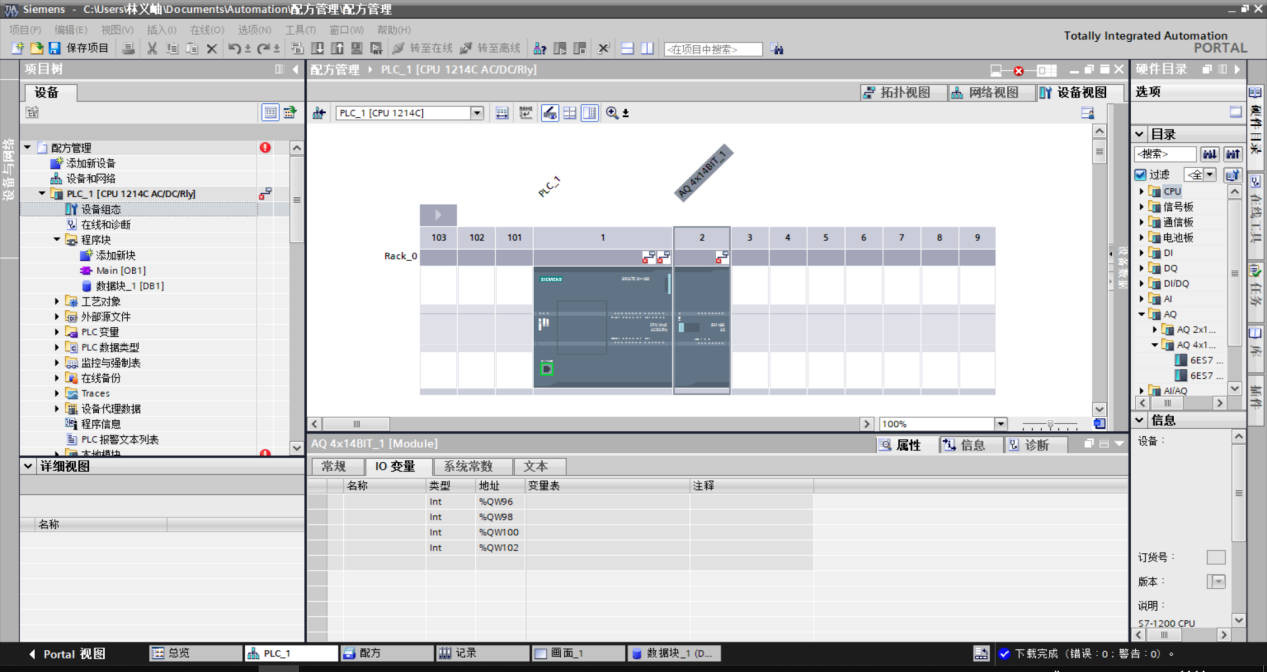Viewport: 1267px width, 672px height.
Task: Toggle the catalog options icon under 选项
Action: click(1236, 112)
